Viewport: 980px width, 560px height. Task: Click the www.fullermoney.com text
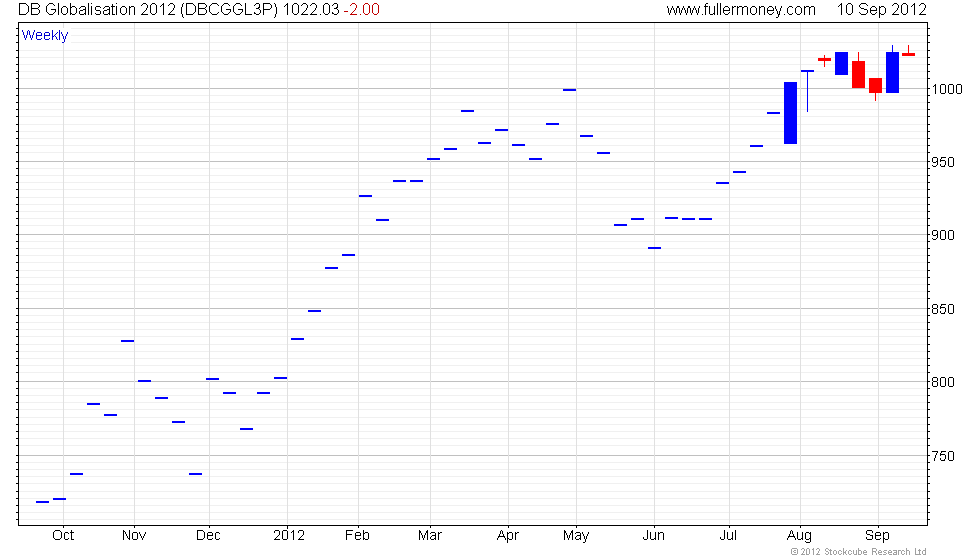(741, 9)
